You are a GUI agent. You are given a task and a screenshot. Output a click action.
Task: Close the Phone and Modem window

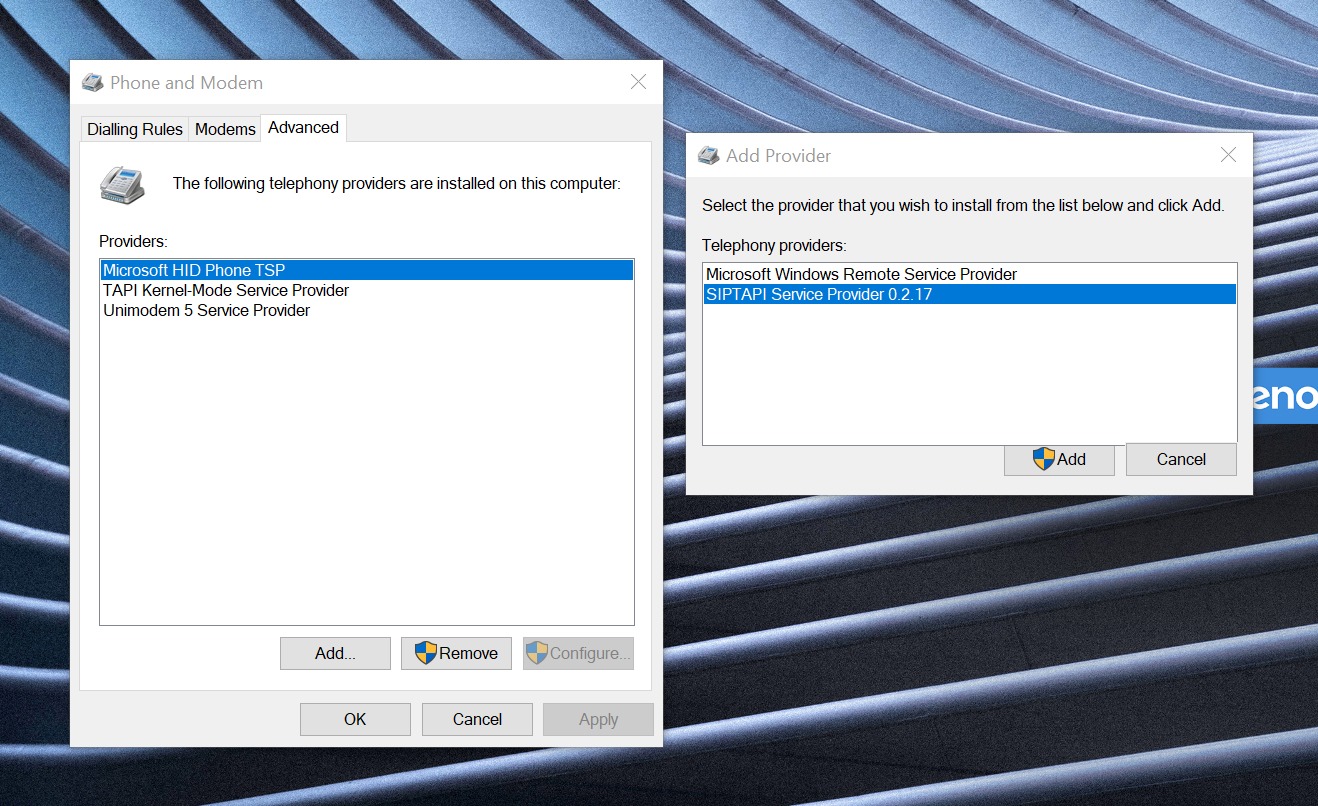(x=638, y=82)
